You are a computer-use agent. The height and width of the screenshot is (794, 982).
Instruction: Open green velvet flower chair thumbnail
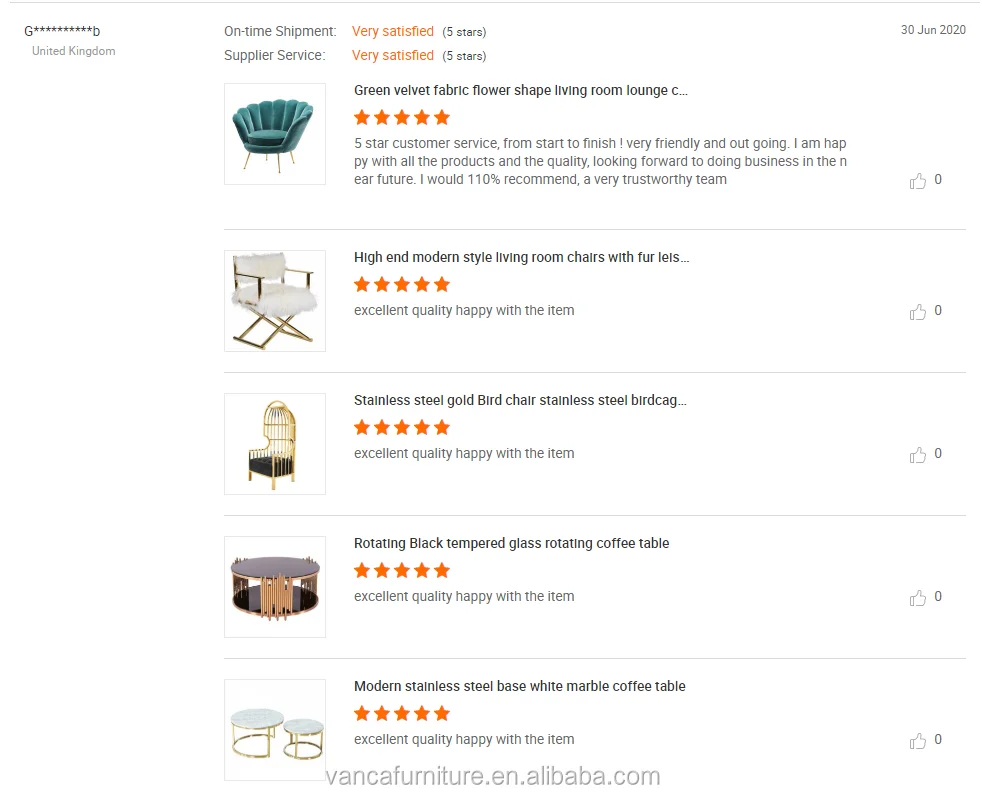(275, 134)
